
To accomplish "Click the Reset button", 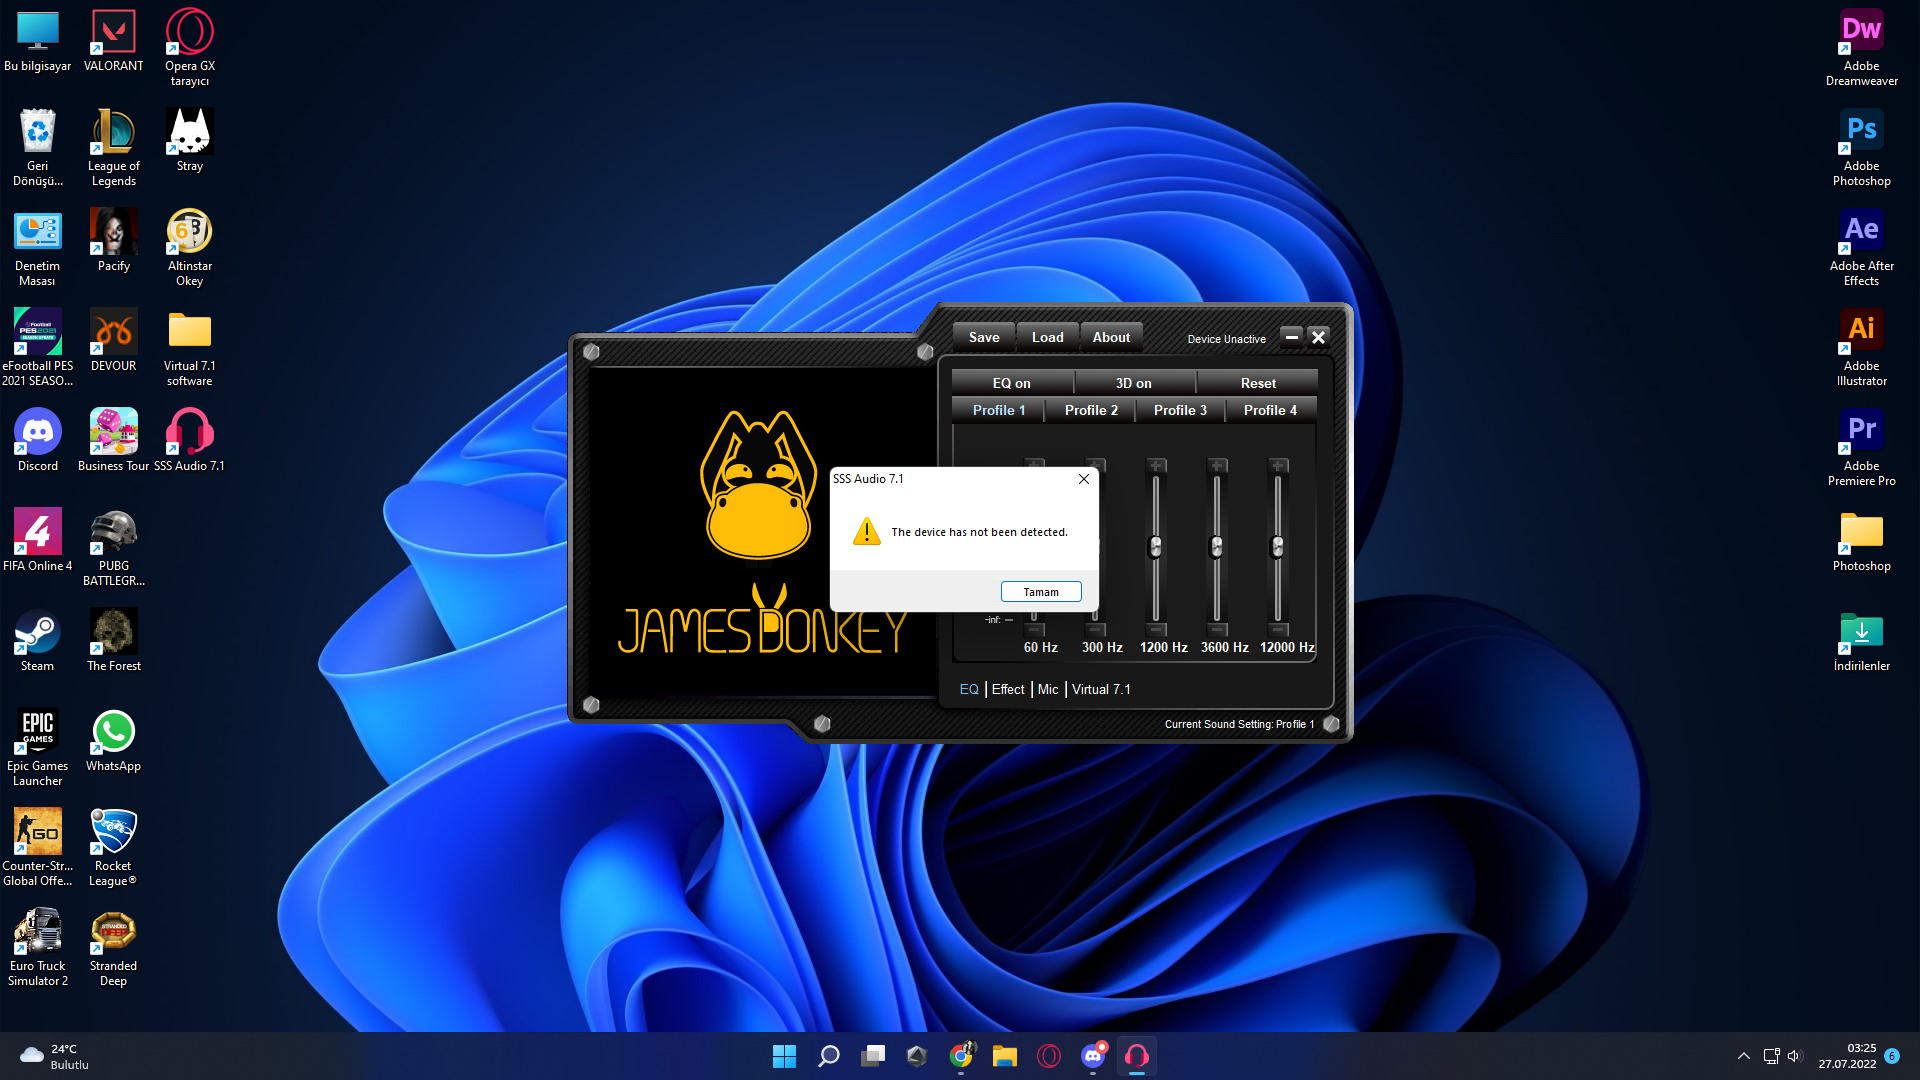I will point(1257,383).
